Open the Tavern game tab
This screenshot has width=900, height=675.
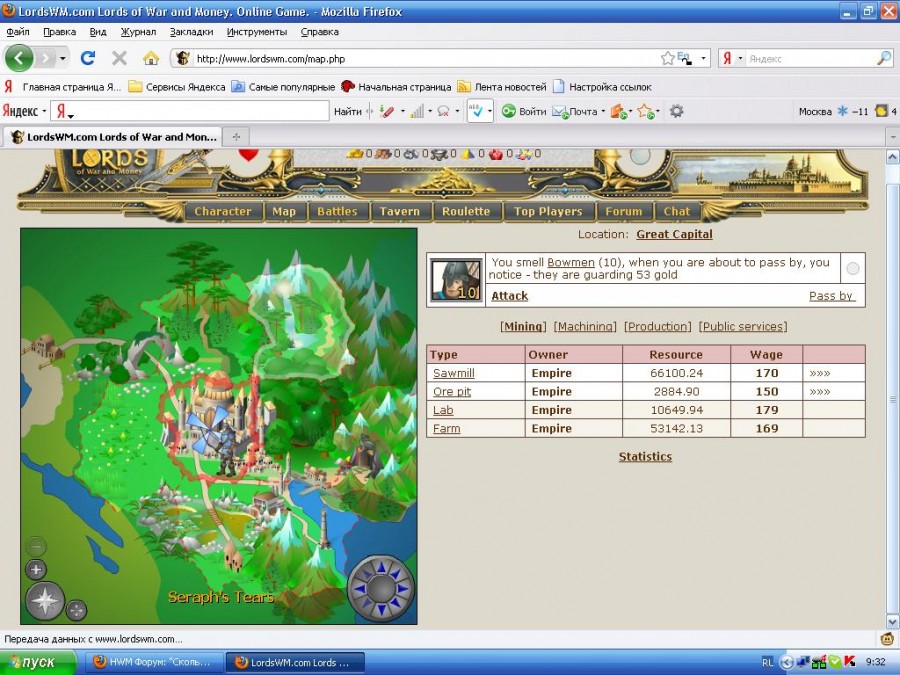[x=399, y=211]
